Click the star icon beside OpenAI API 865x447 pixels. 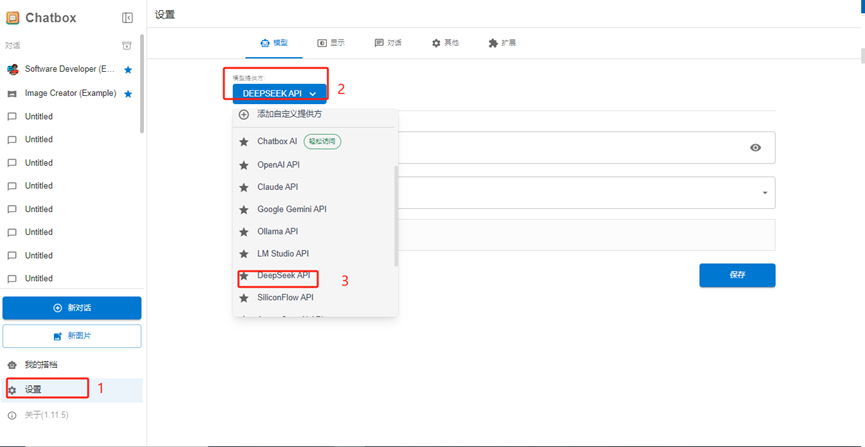(243, 165)
